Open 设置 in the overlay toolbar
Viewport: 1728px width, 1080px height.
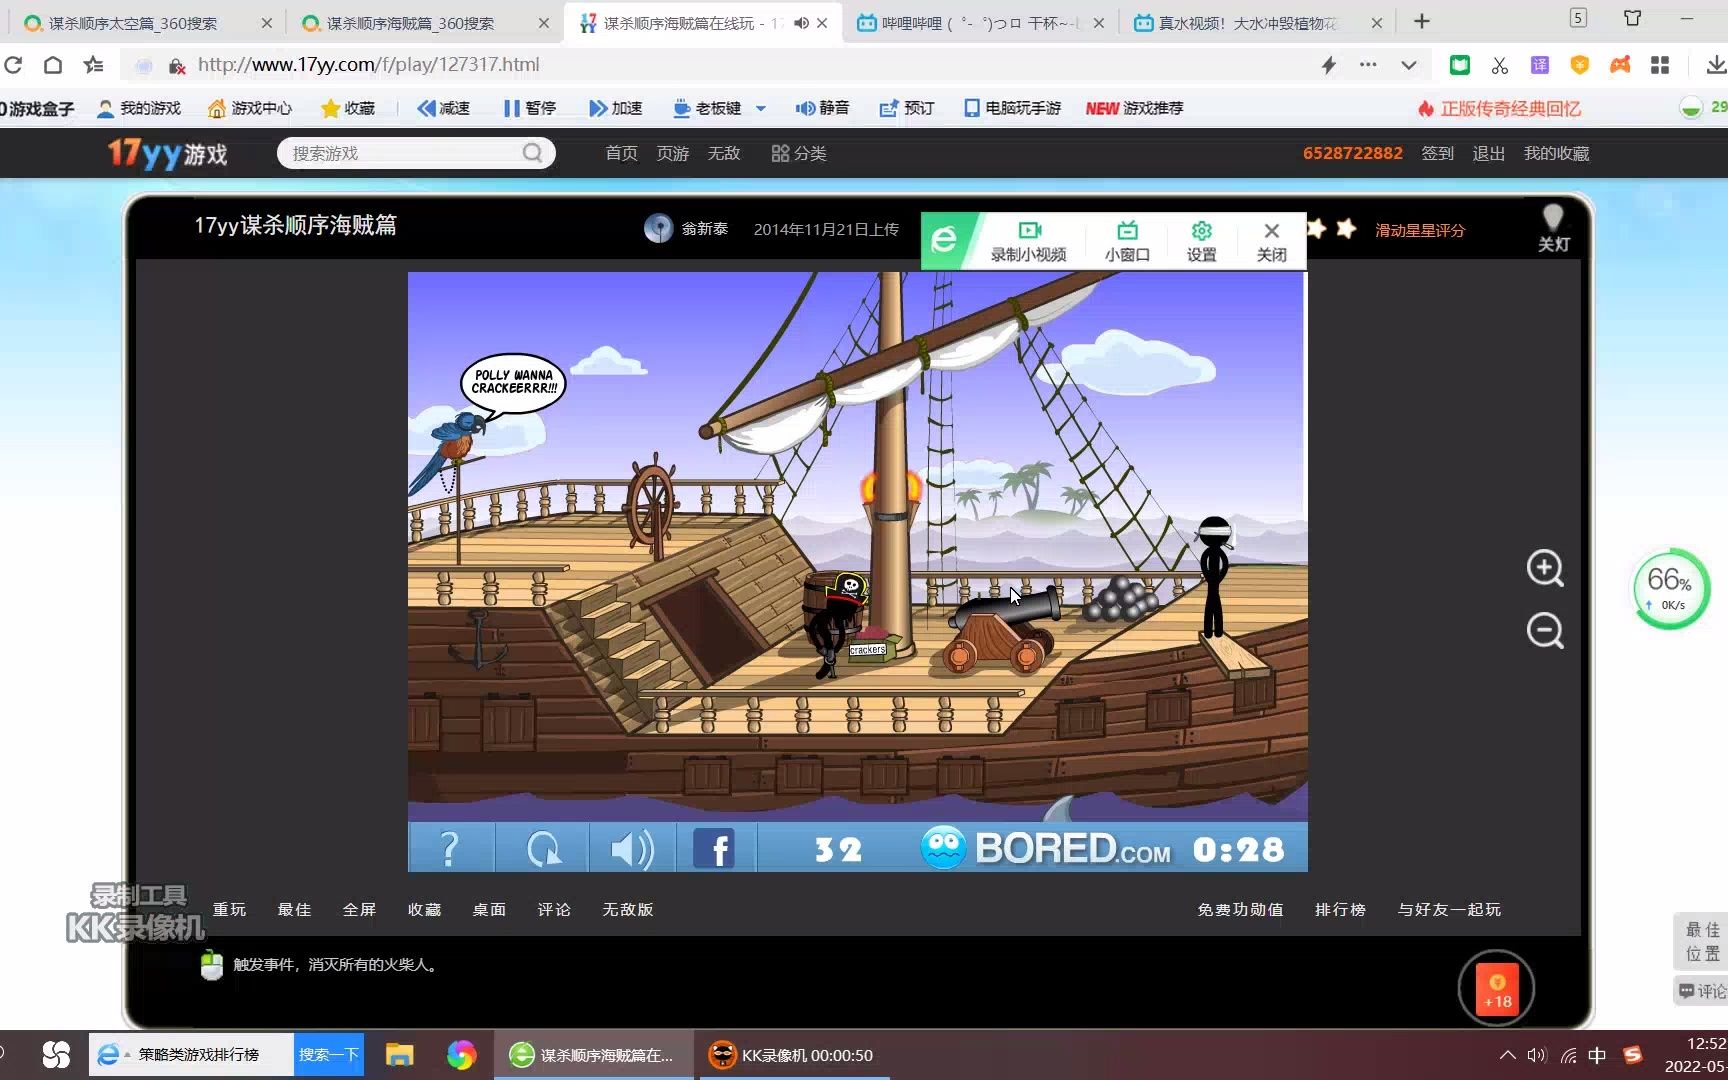point(1201,242)
